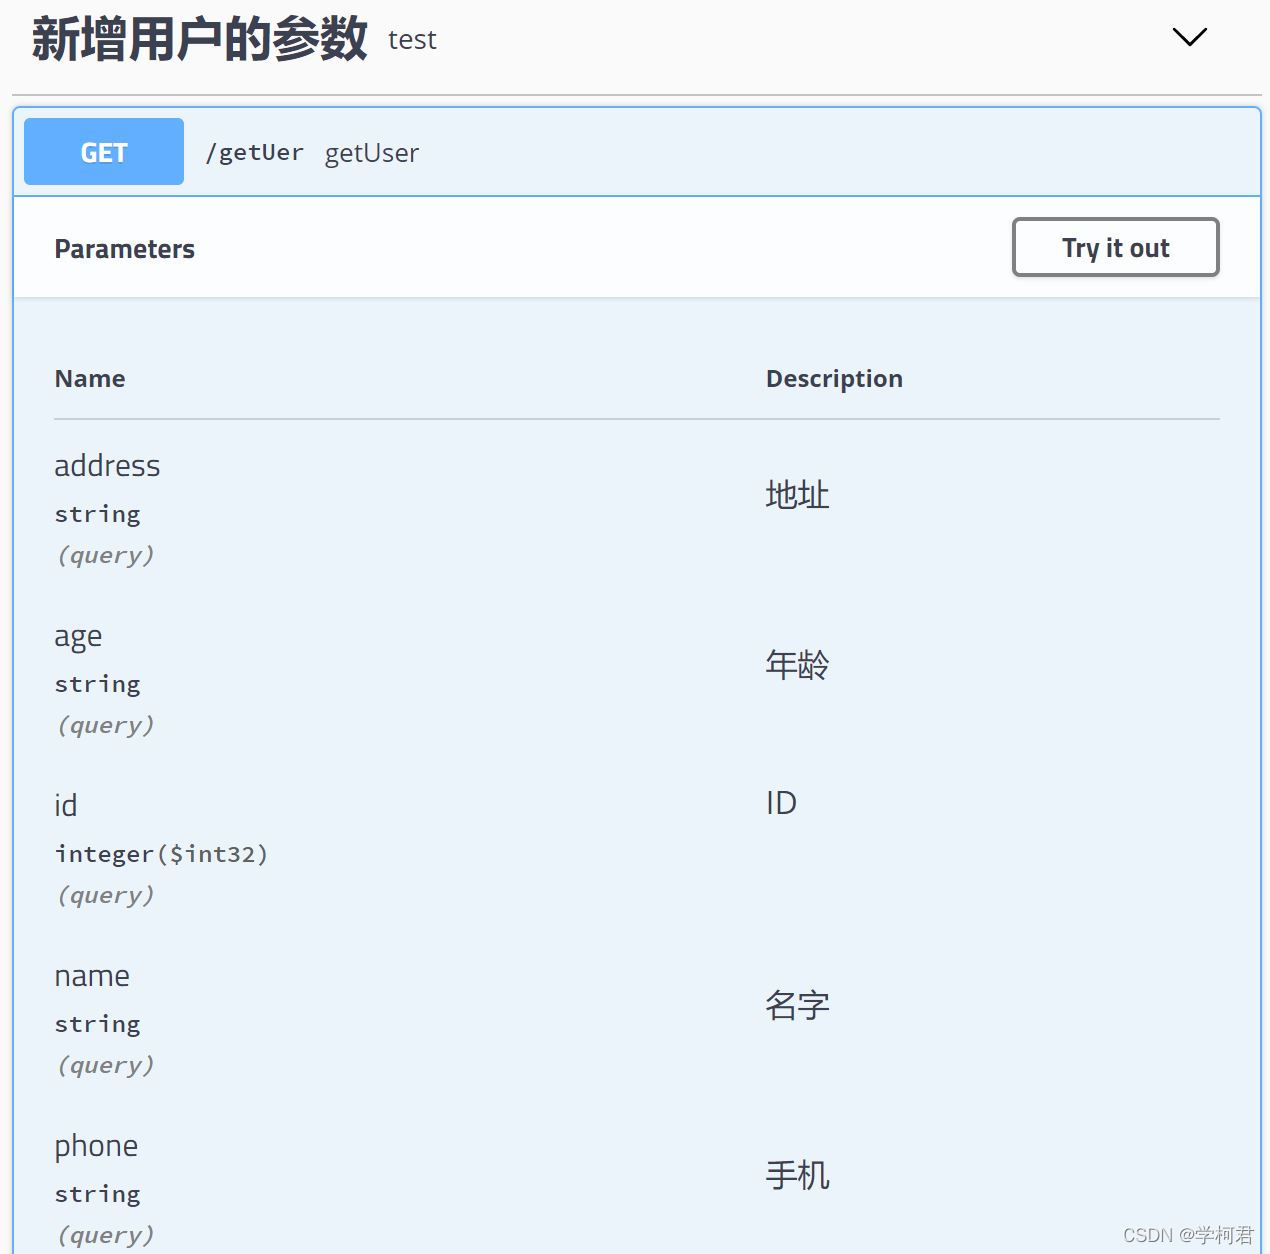Viewport: 1270px width, 1254px height.
Task: Click string type under age
Action: [98, 685]
